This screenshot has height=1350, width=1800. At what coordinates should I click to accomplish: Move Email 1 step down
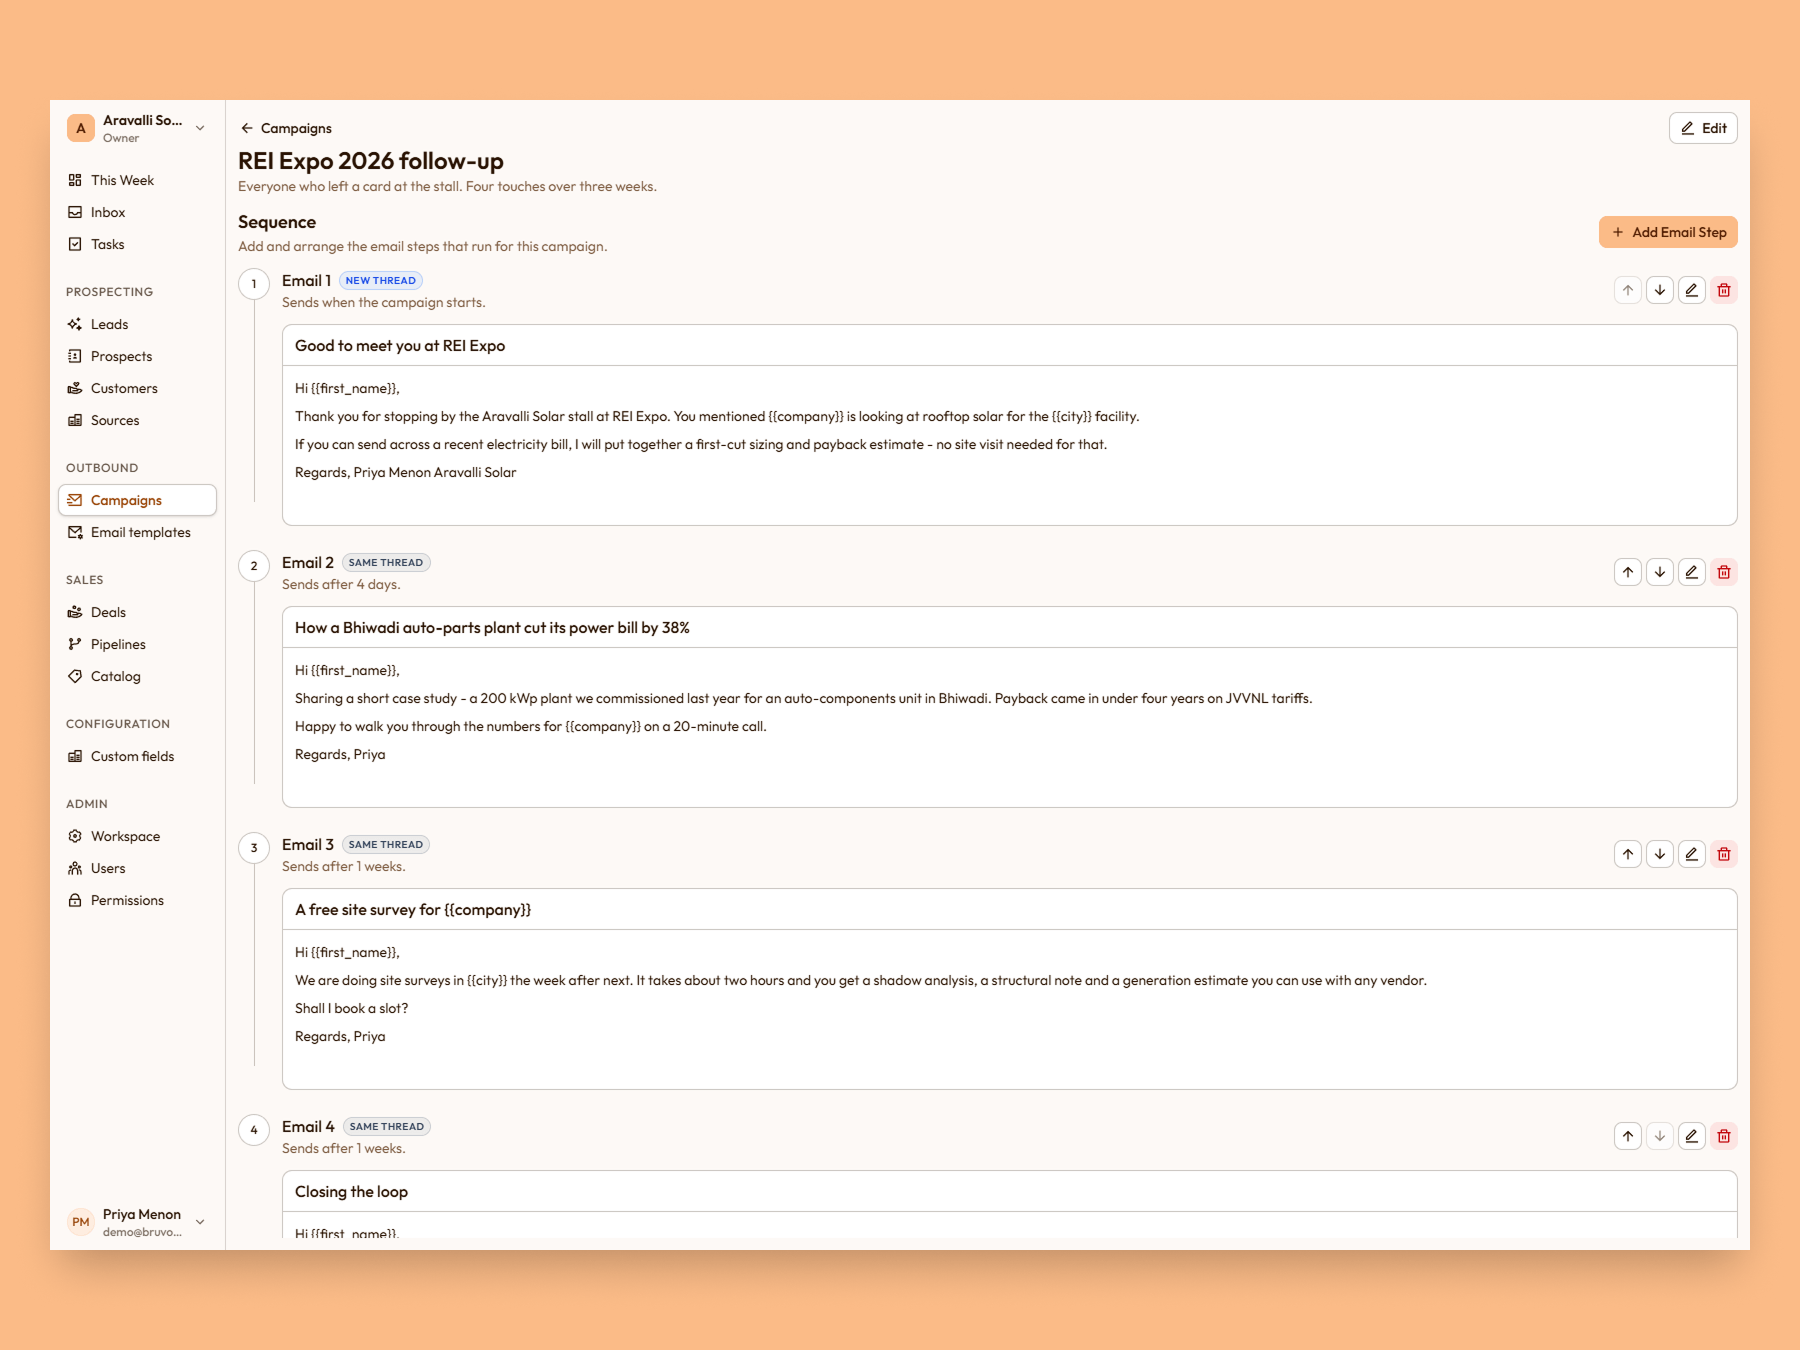1660,290
